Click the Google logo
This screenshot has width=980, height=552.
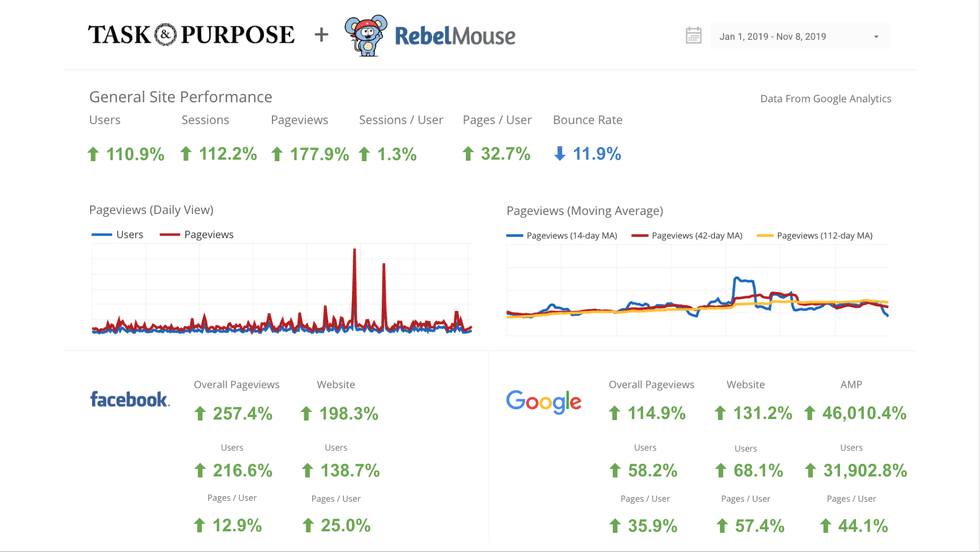pyautogui.click(x=543, y=401)
